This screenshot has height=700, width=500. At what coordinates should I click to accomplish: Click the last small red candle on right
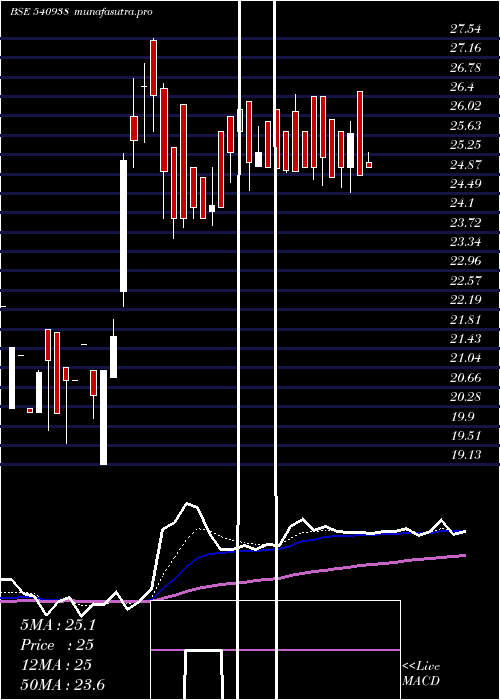click(x=369, y=165)
